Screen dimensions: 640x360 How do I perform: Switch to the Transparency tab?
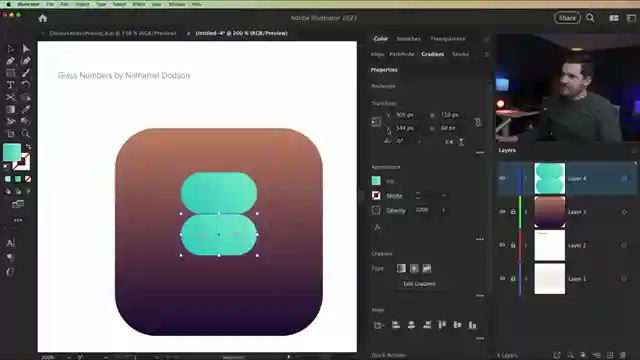tap(448, 39)
